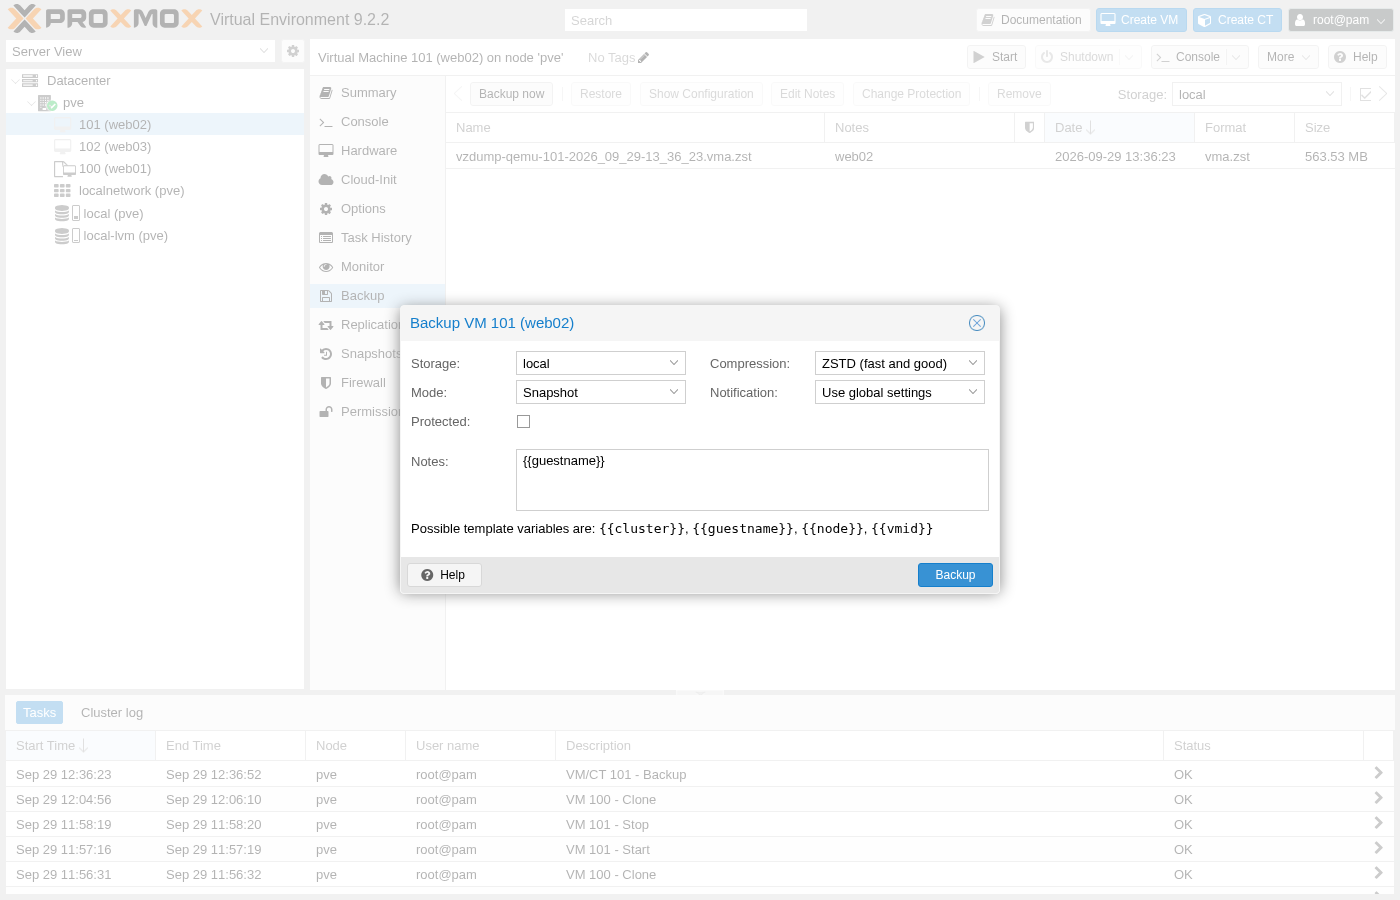Image resolution: width=1400 pixels, height=900 pixels.
Task: Select VM 102 (web03) in the tree
Action: [115, 147]
